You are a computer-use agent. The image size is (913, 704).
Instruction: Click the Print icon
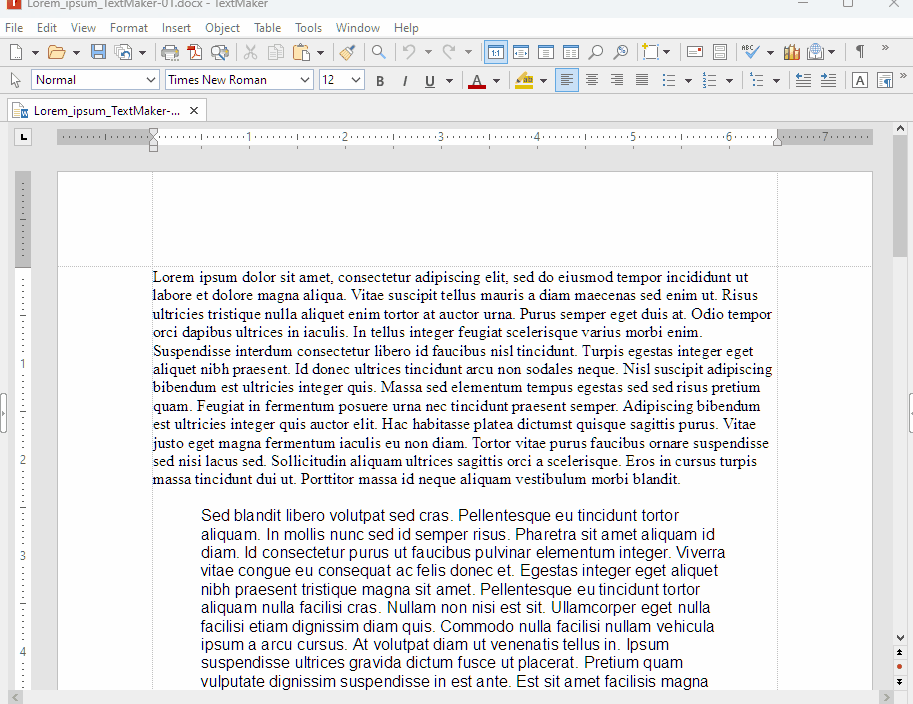pyautogui.click(x=170, y=52)
